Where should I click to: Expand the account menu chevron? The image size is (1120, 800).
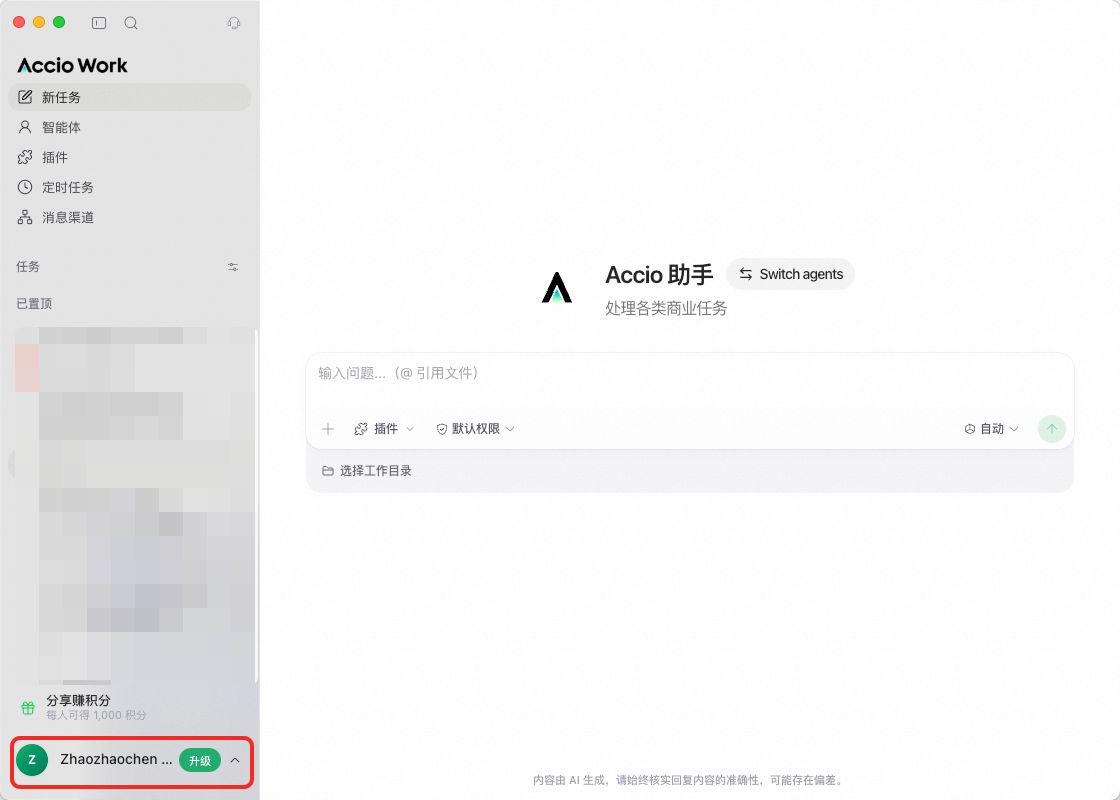(235, 761)
